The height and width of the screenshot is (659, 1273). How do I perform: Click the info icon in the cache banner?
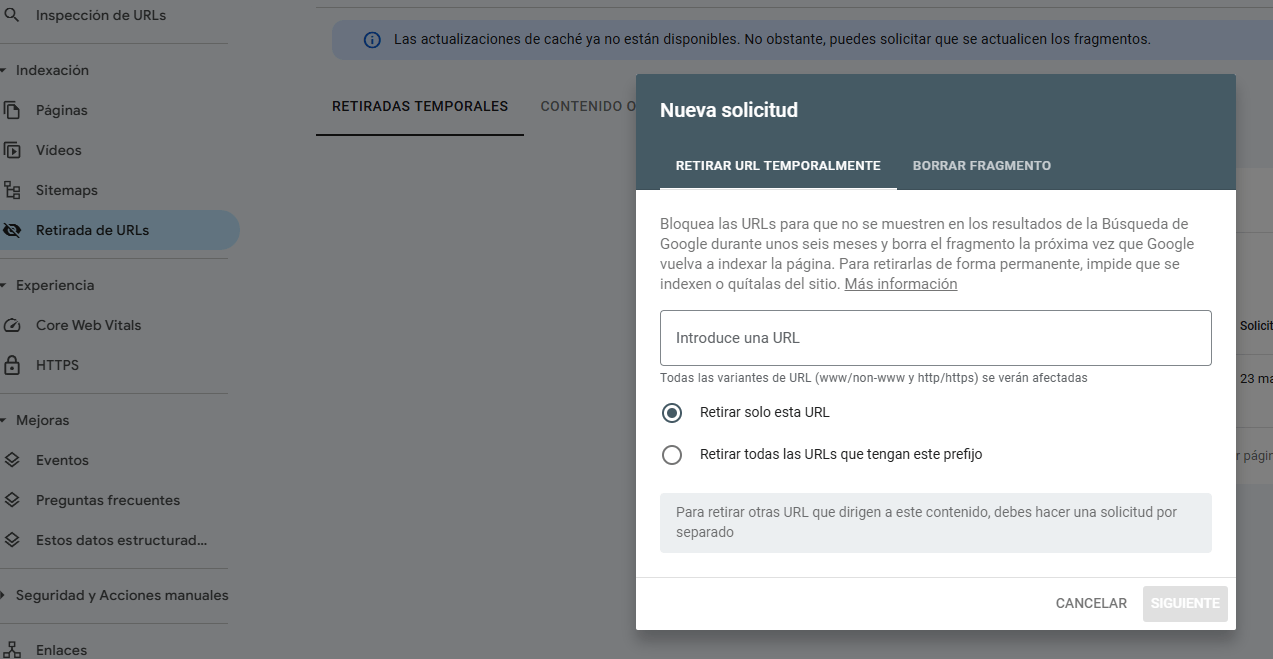click(372, 38)
